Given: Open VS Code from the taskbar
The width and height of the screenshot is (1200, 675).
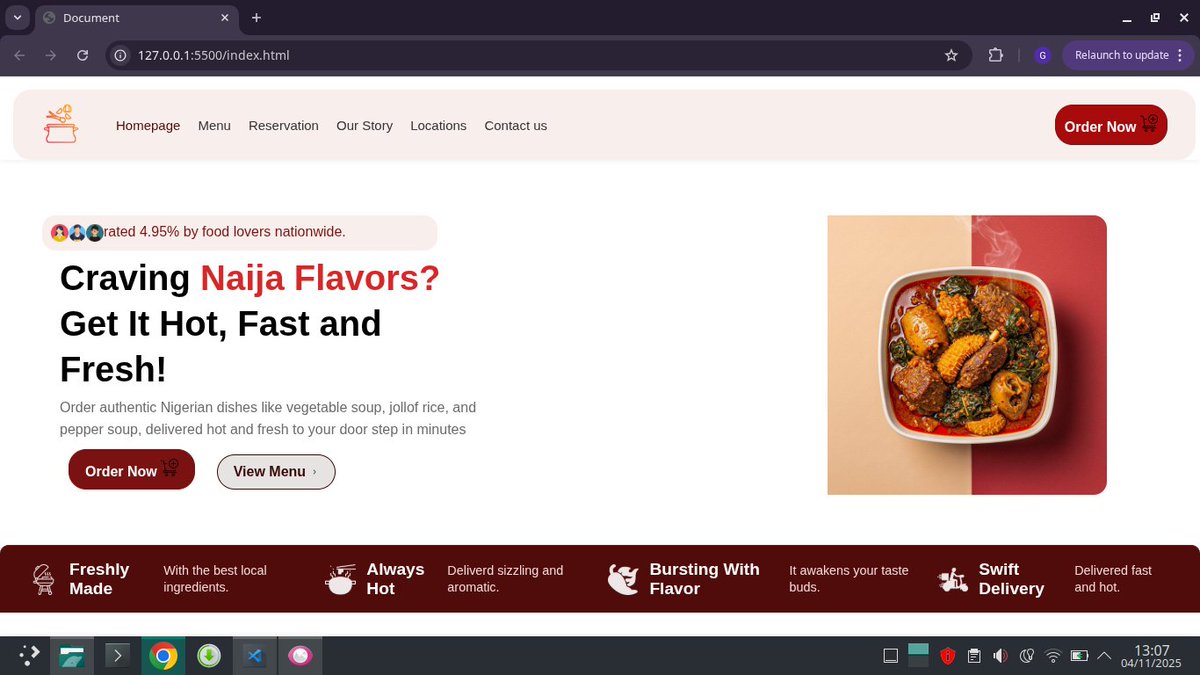Looking at the screenshot, I should click(254, 655).
